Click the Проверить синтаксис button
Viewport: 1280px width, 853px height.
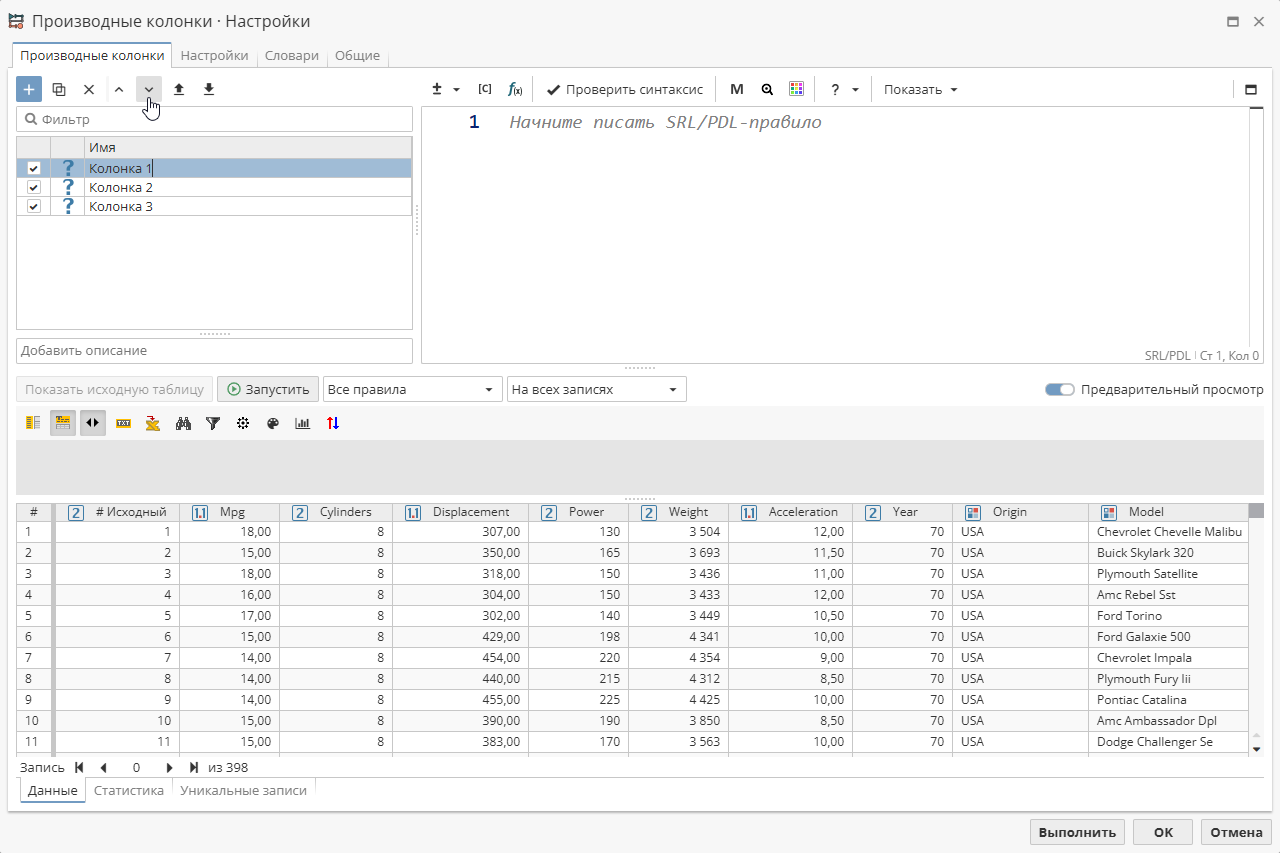point(625,89)
